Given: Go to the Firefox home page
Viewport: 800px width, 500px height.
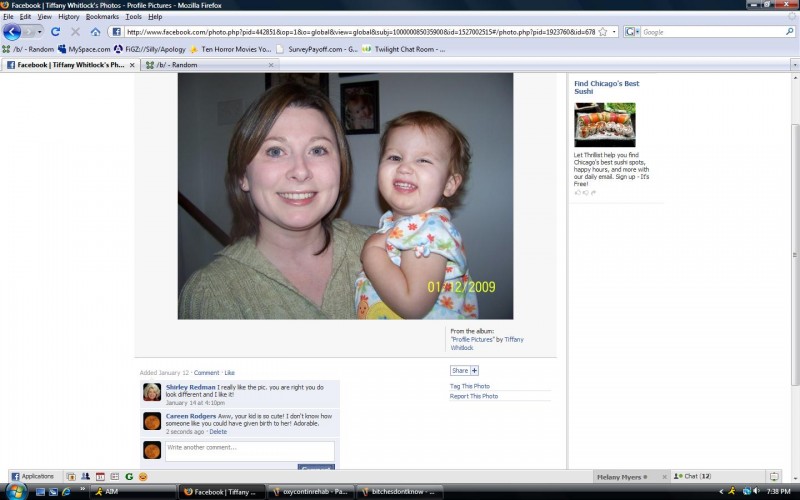Looking at the screenshot, I should coord(95,32).
